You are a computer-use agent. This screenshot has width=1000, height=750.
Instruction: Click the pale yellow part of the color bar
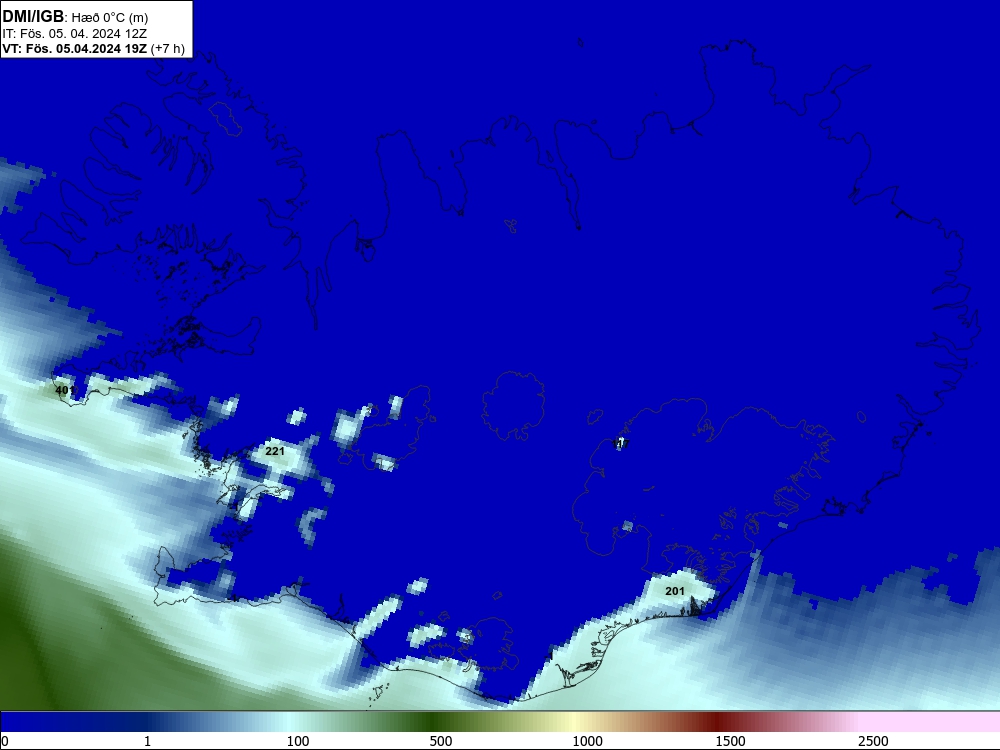574,722
